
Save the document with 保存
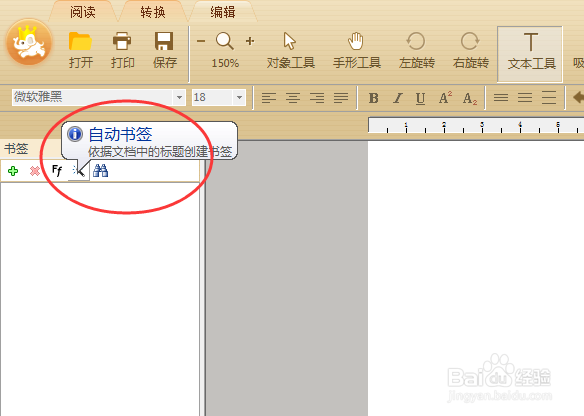165,50
